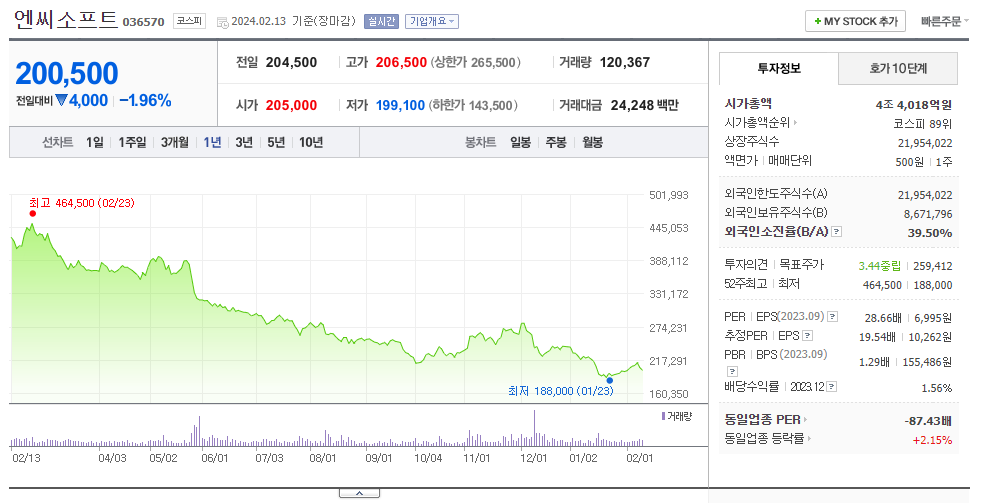Click the 시가총액 value 4조 4,018억원
The height and width of the screenshot is (503, 981).
[913, 105]
